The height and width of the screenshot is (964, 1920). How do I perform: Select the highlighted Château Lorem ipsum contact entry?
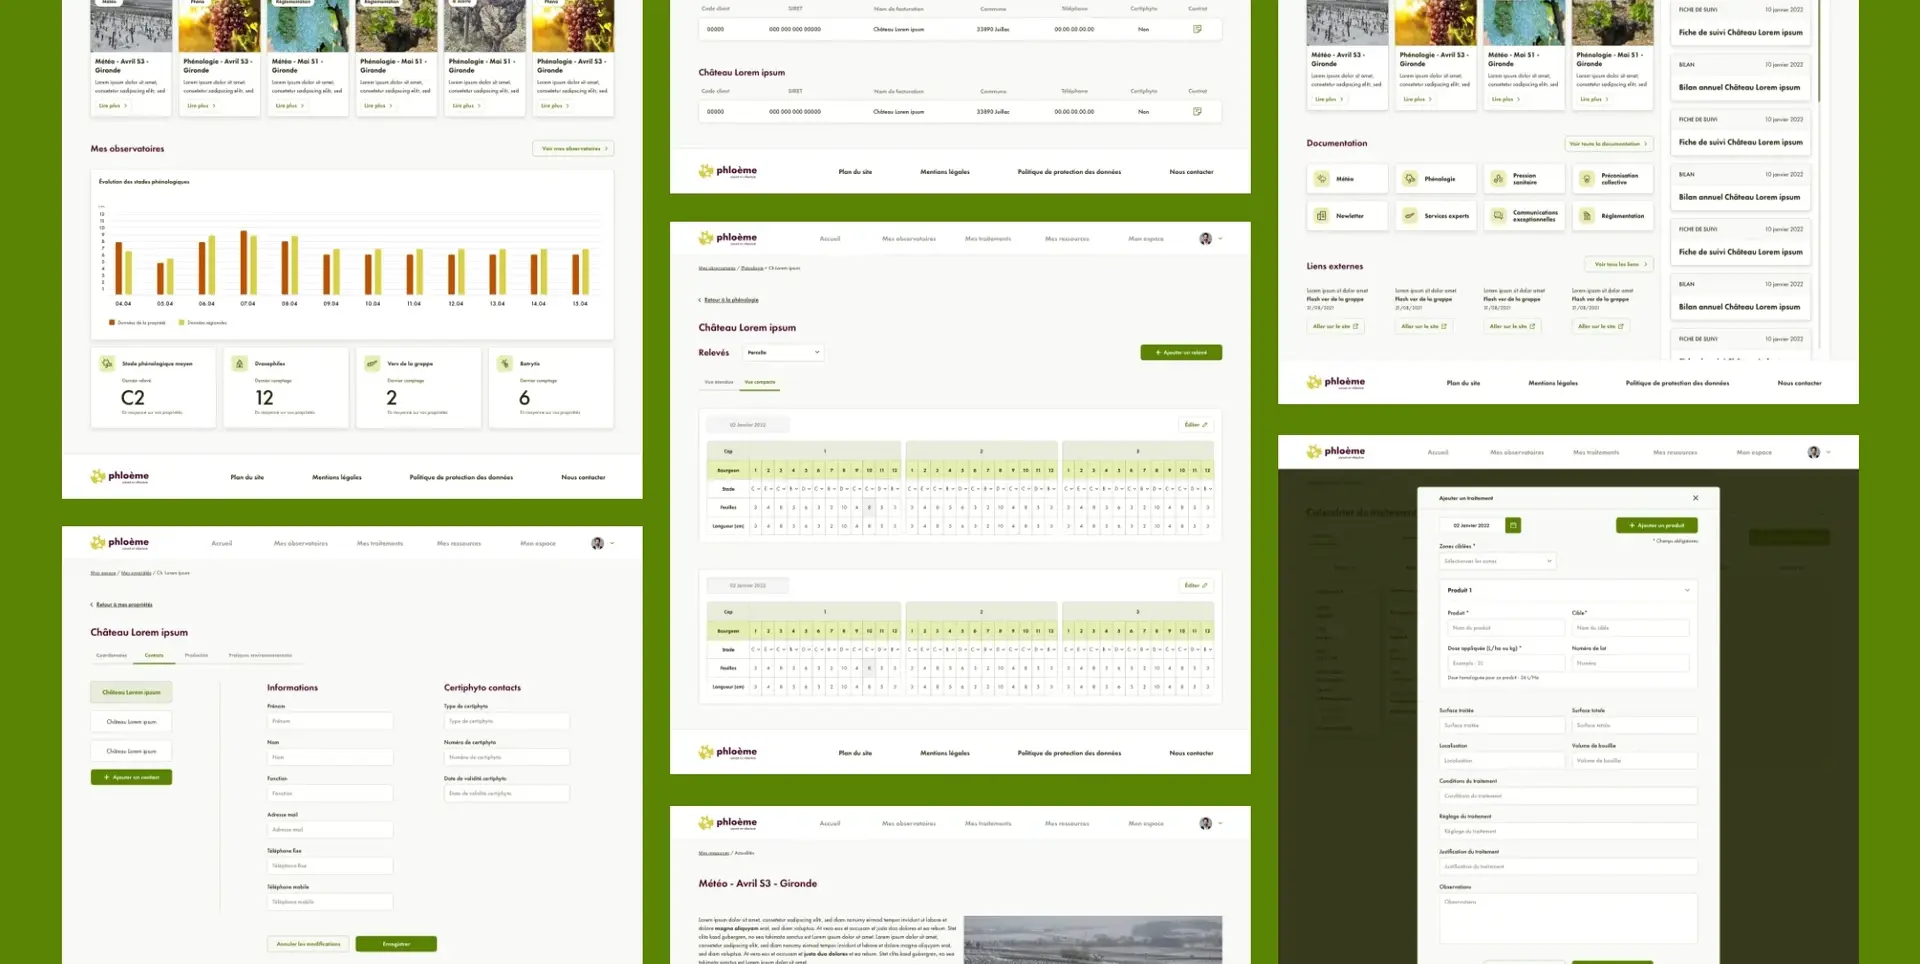131,692
